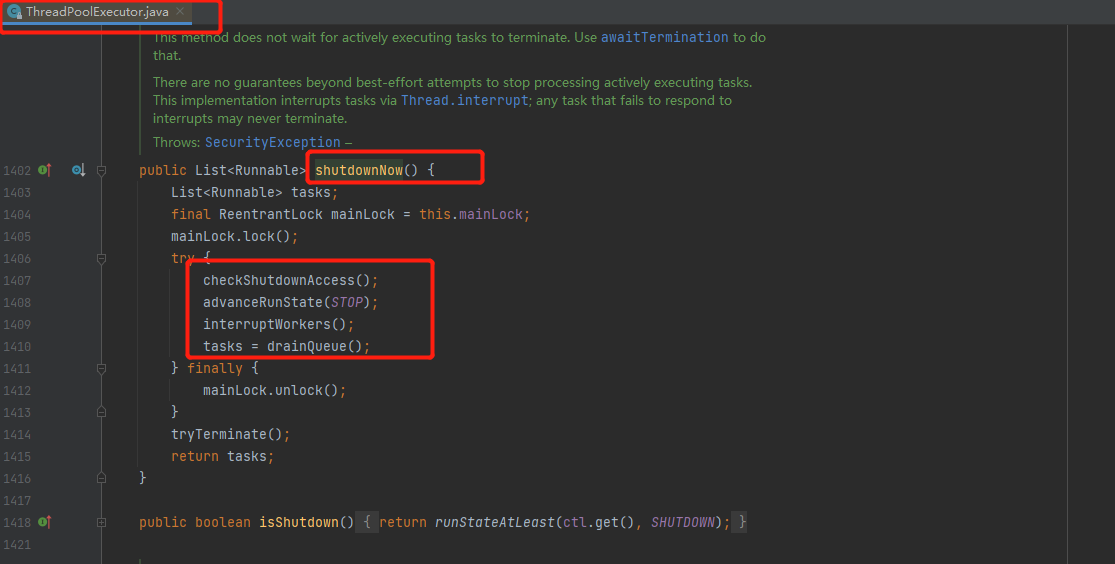Click line number 1403 in gutter
This screenshot has width=1115, height=564.
(x=17, y=193)
